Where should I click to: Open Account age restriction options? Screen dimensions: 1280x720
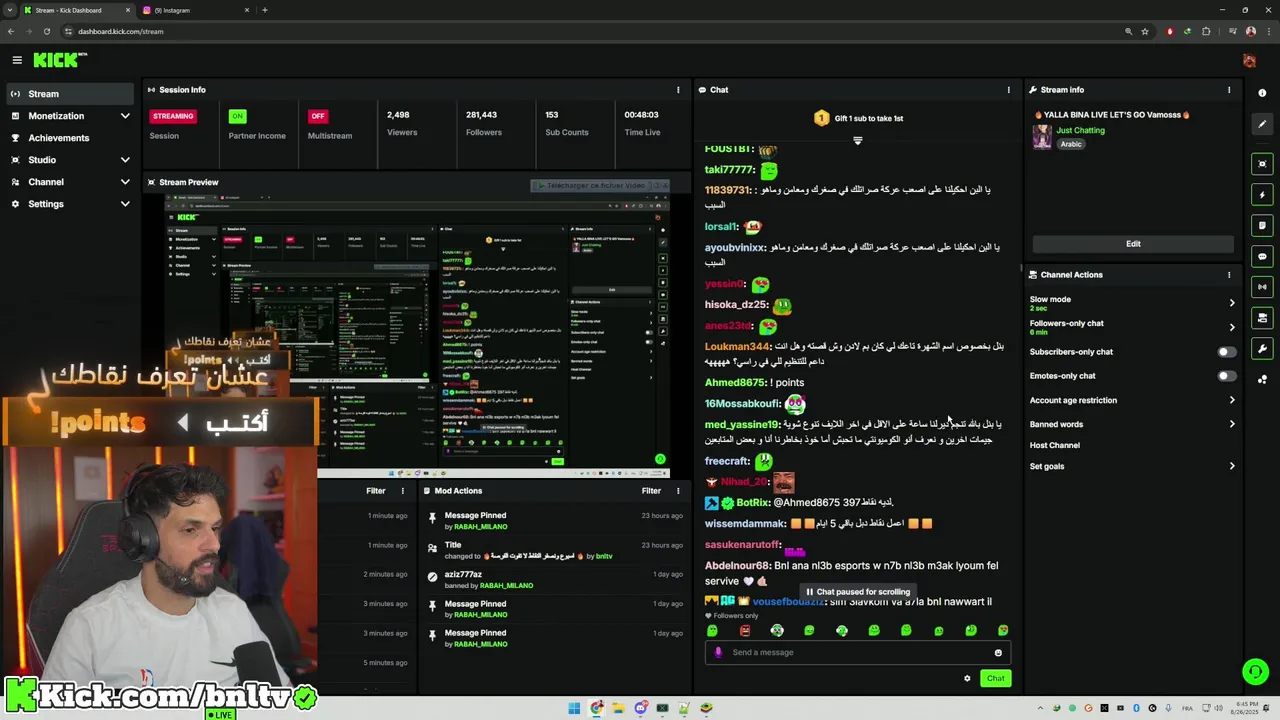(x=1231, y=400)
